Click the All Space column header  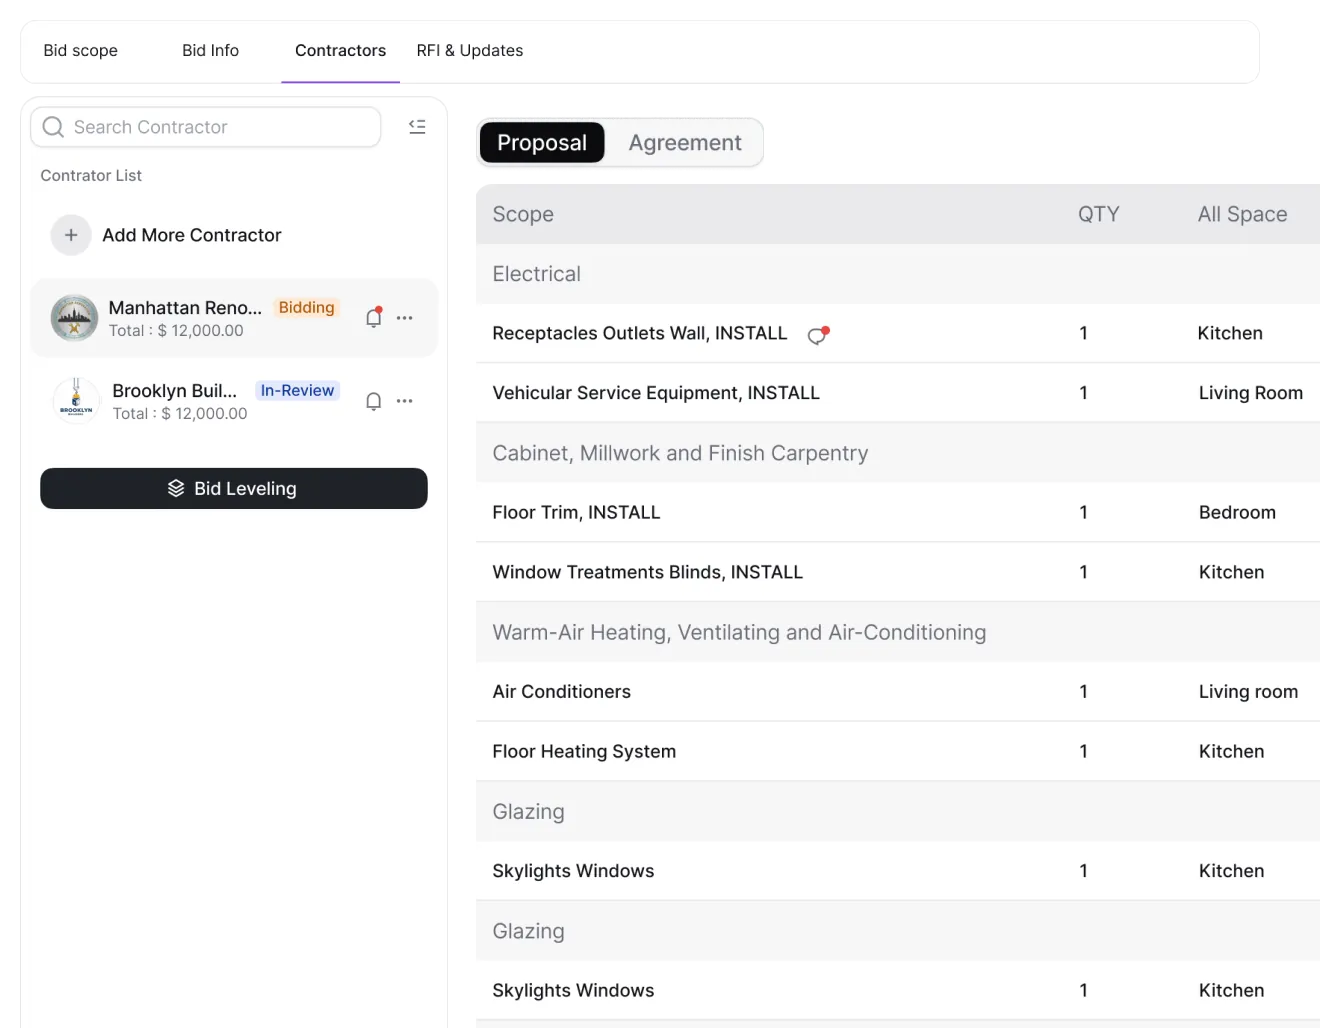coord(1243,214)
